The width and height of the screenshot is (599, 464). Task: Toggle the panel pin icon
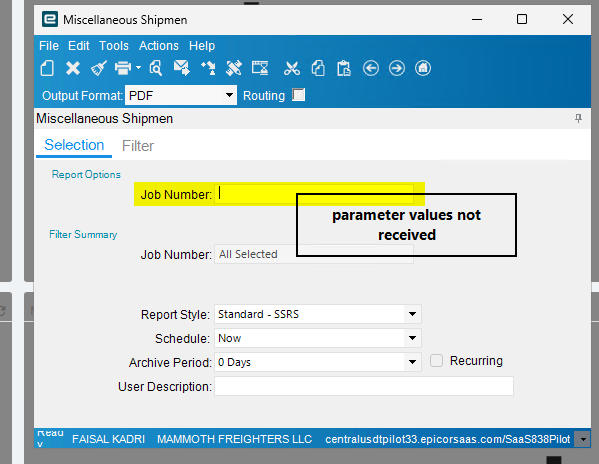[578, 118]
